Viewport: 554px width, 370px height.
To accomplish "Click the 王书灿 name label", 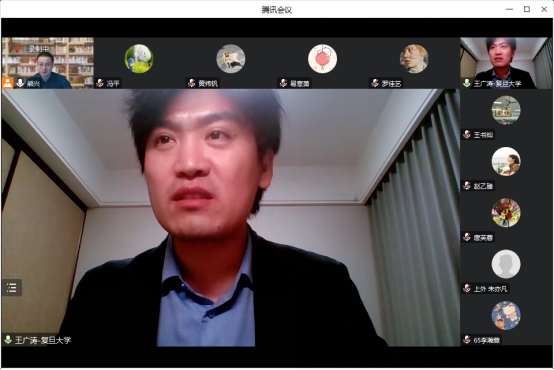I will pos(483,135).
